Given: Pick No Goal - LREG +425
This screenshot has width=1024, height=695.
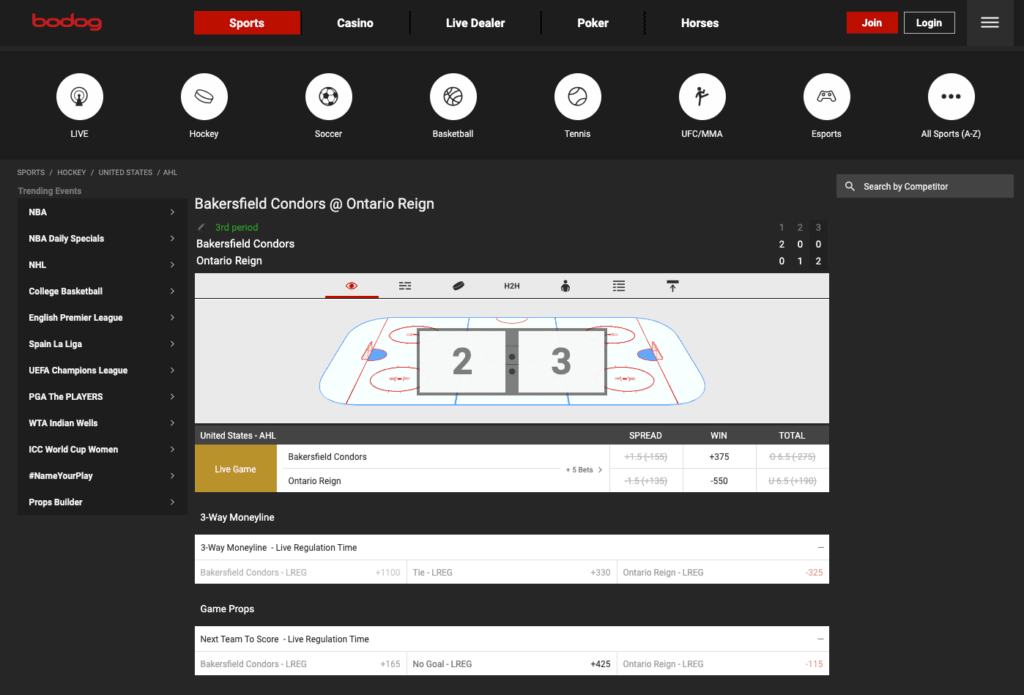Looking at the screenshot, I should click(511, 664).
